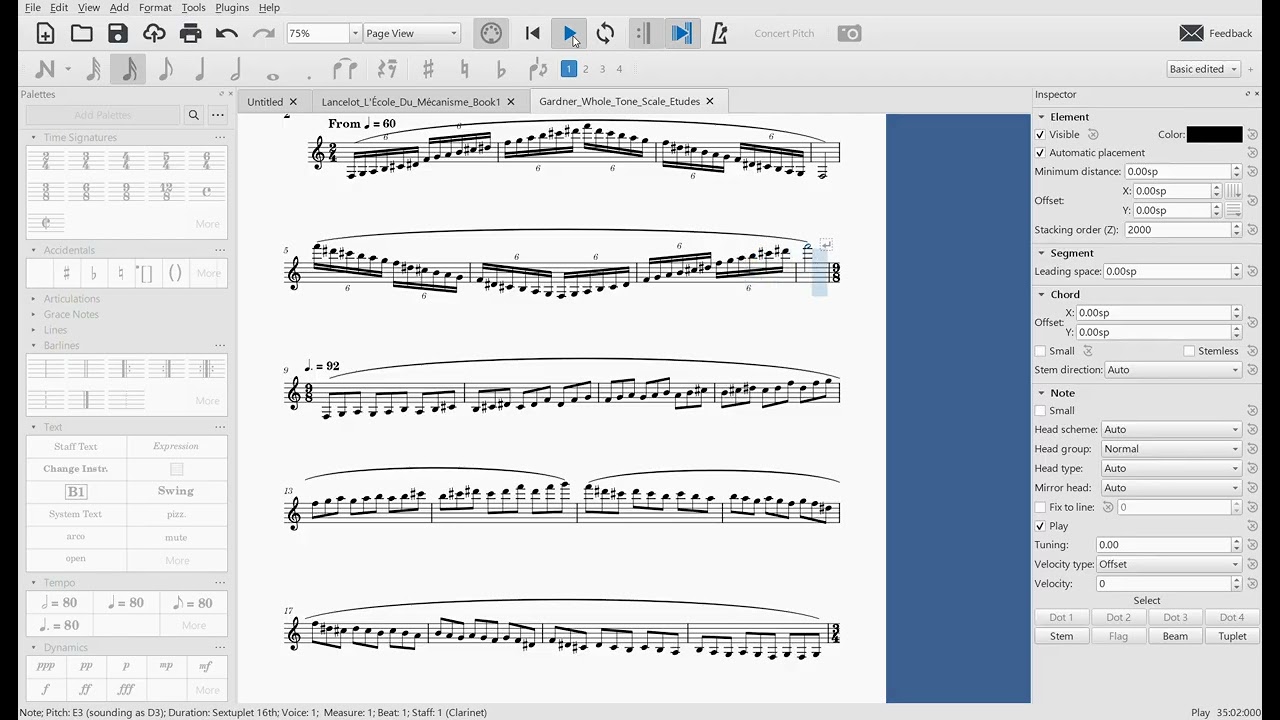Click the Minimum distance field
The width and height of the screenshot is (1280, 720).
point(1178,172)
